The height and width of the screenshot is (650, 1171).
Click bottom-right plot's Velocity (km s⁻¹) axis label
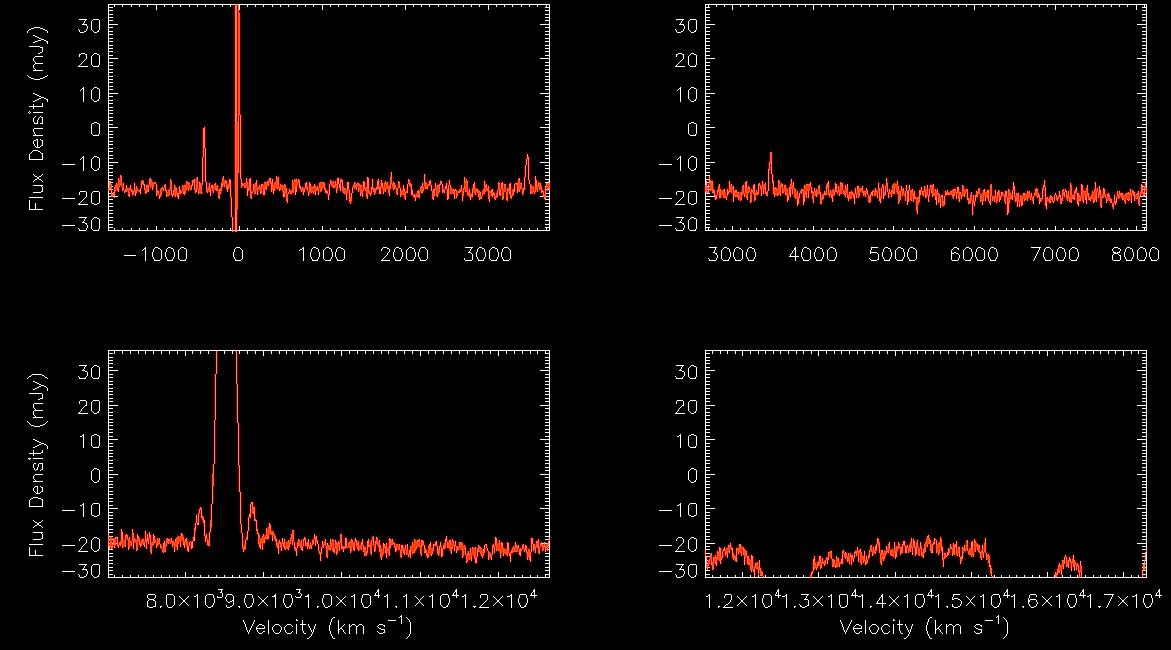click(x=924, y=627)
